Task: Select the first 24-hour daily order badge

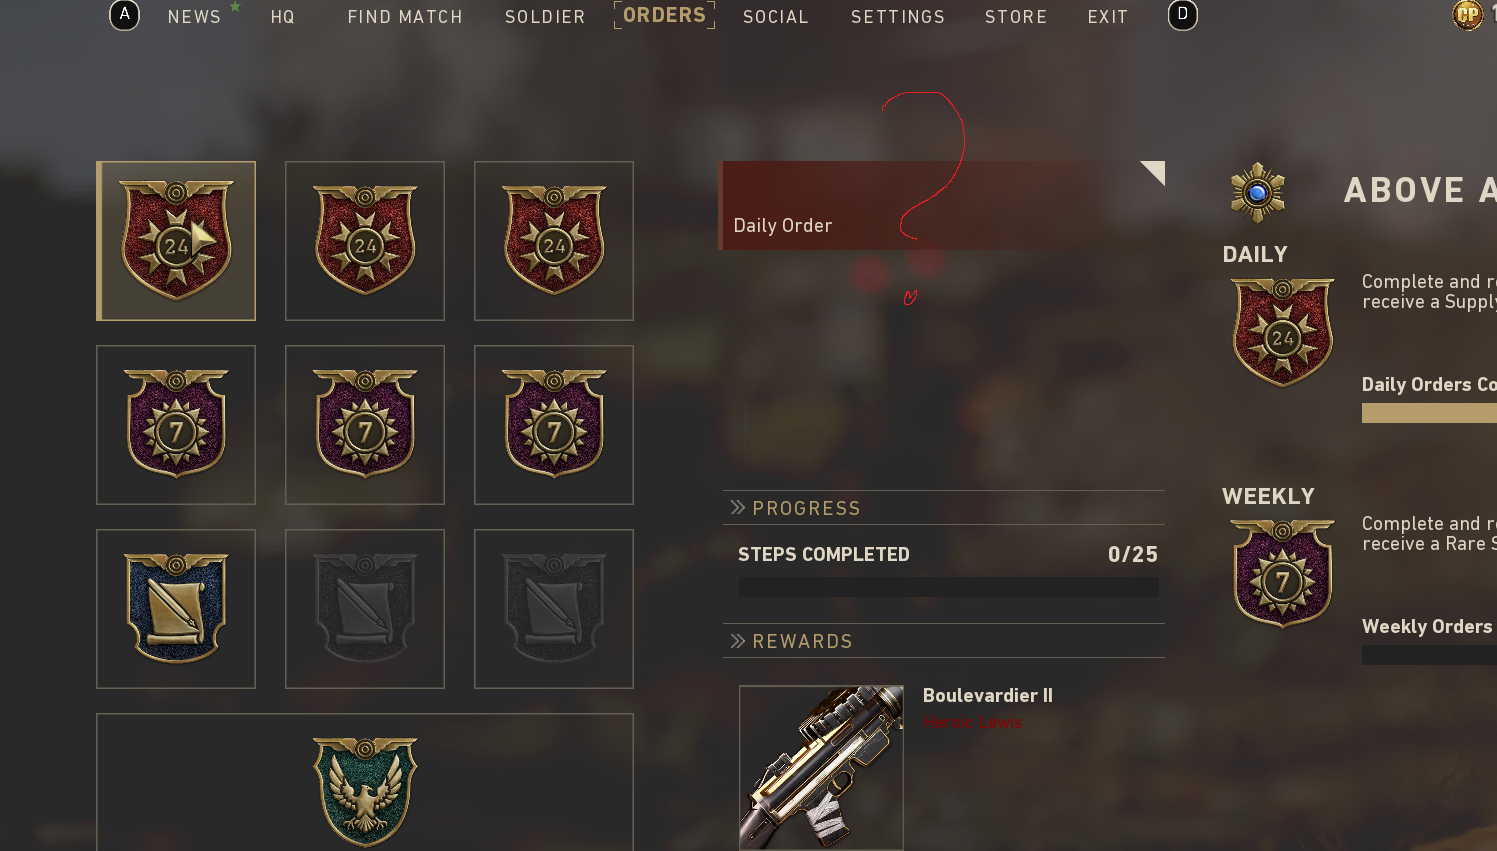Action: click(176, 241)
